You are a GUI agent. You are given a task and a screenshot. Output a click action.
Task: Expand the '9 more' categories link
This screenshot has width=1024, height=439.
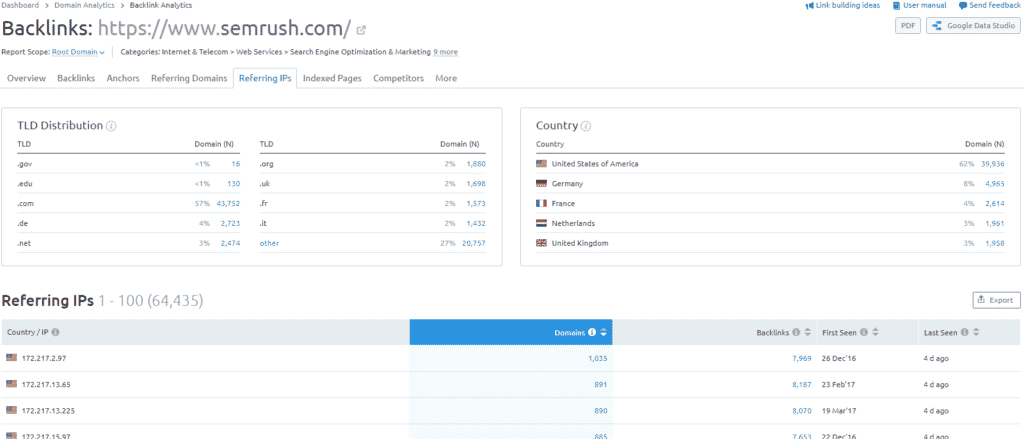coord(445,52)
